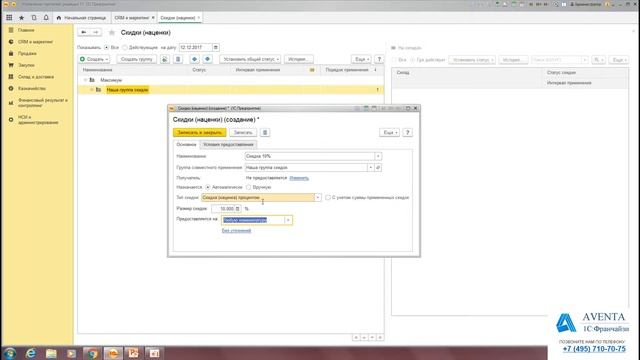This screenshot has width=640, height=360.
Task: Click Записать button in dialog
Action: [243, 133]
